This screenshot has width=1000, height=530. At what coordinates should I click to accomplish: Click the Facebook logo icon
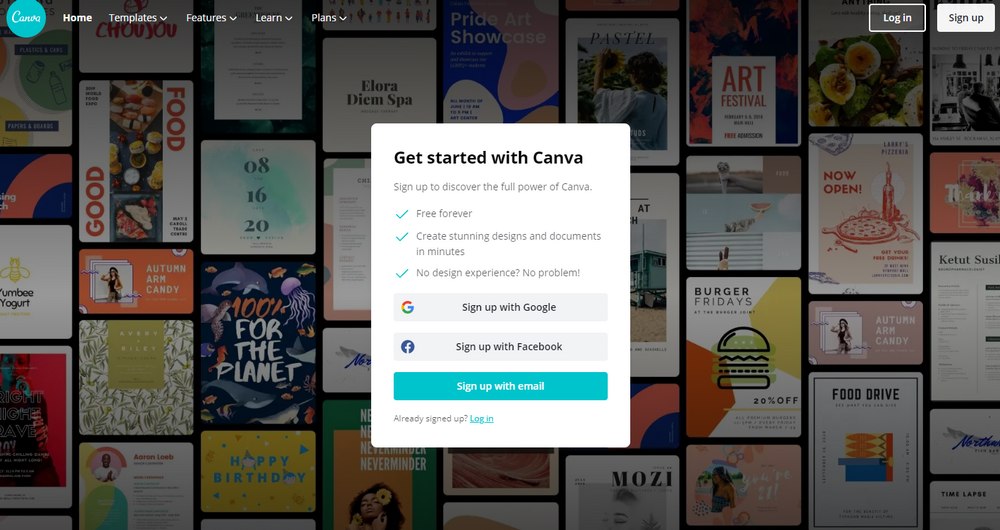(408, 347)
